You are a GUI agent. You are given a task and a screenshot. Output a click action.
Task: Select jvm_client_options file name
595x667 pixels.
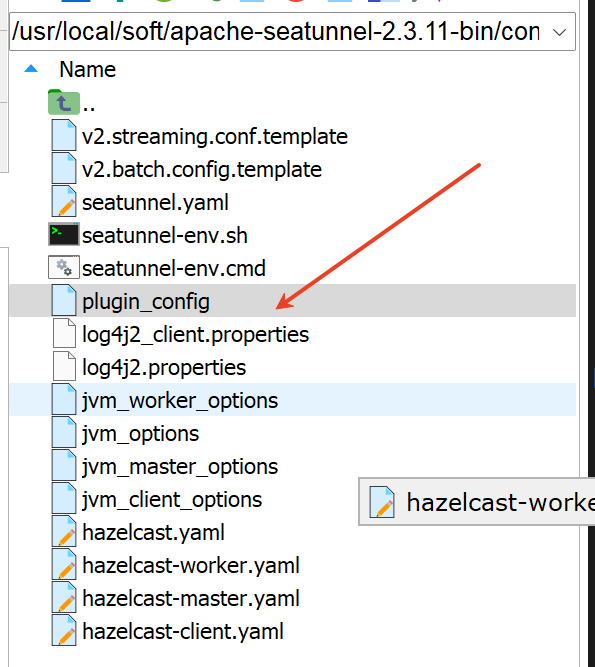tap(172, 500)
